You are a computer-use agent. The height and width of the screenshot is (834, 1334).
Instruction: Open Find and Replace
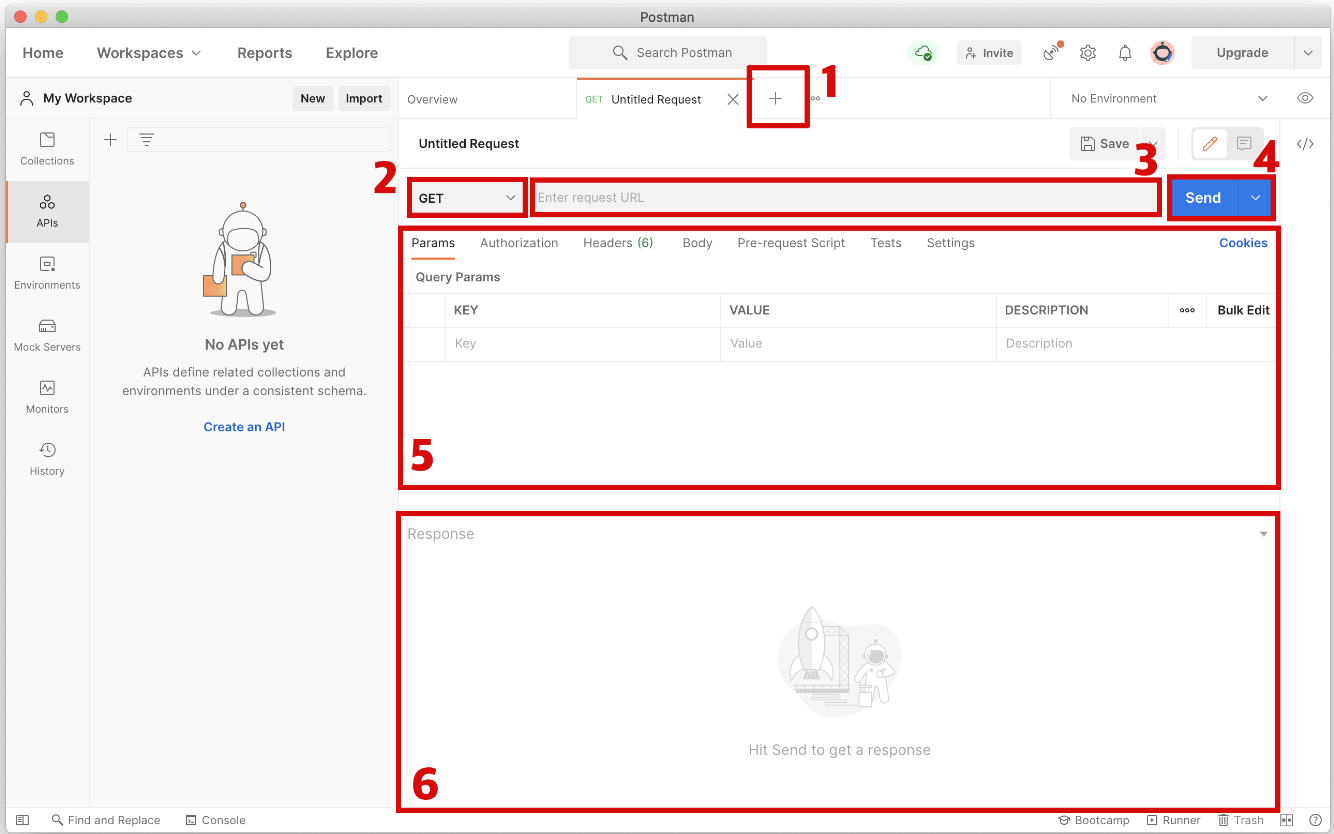(x=106, y=820)
